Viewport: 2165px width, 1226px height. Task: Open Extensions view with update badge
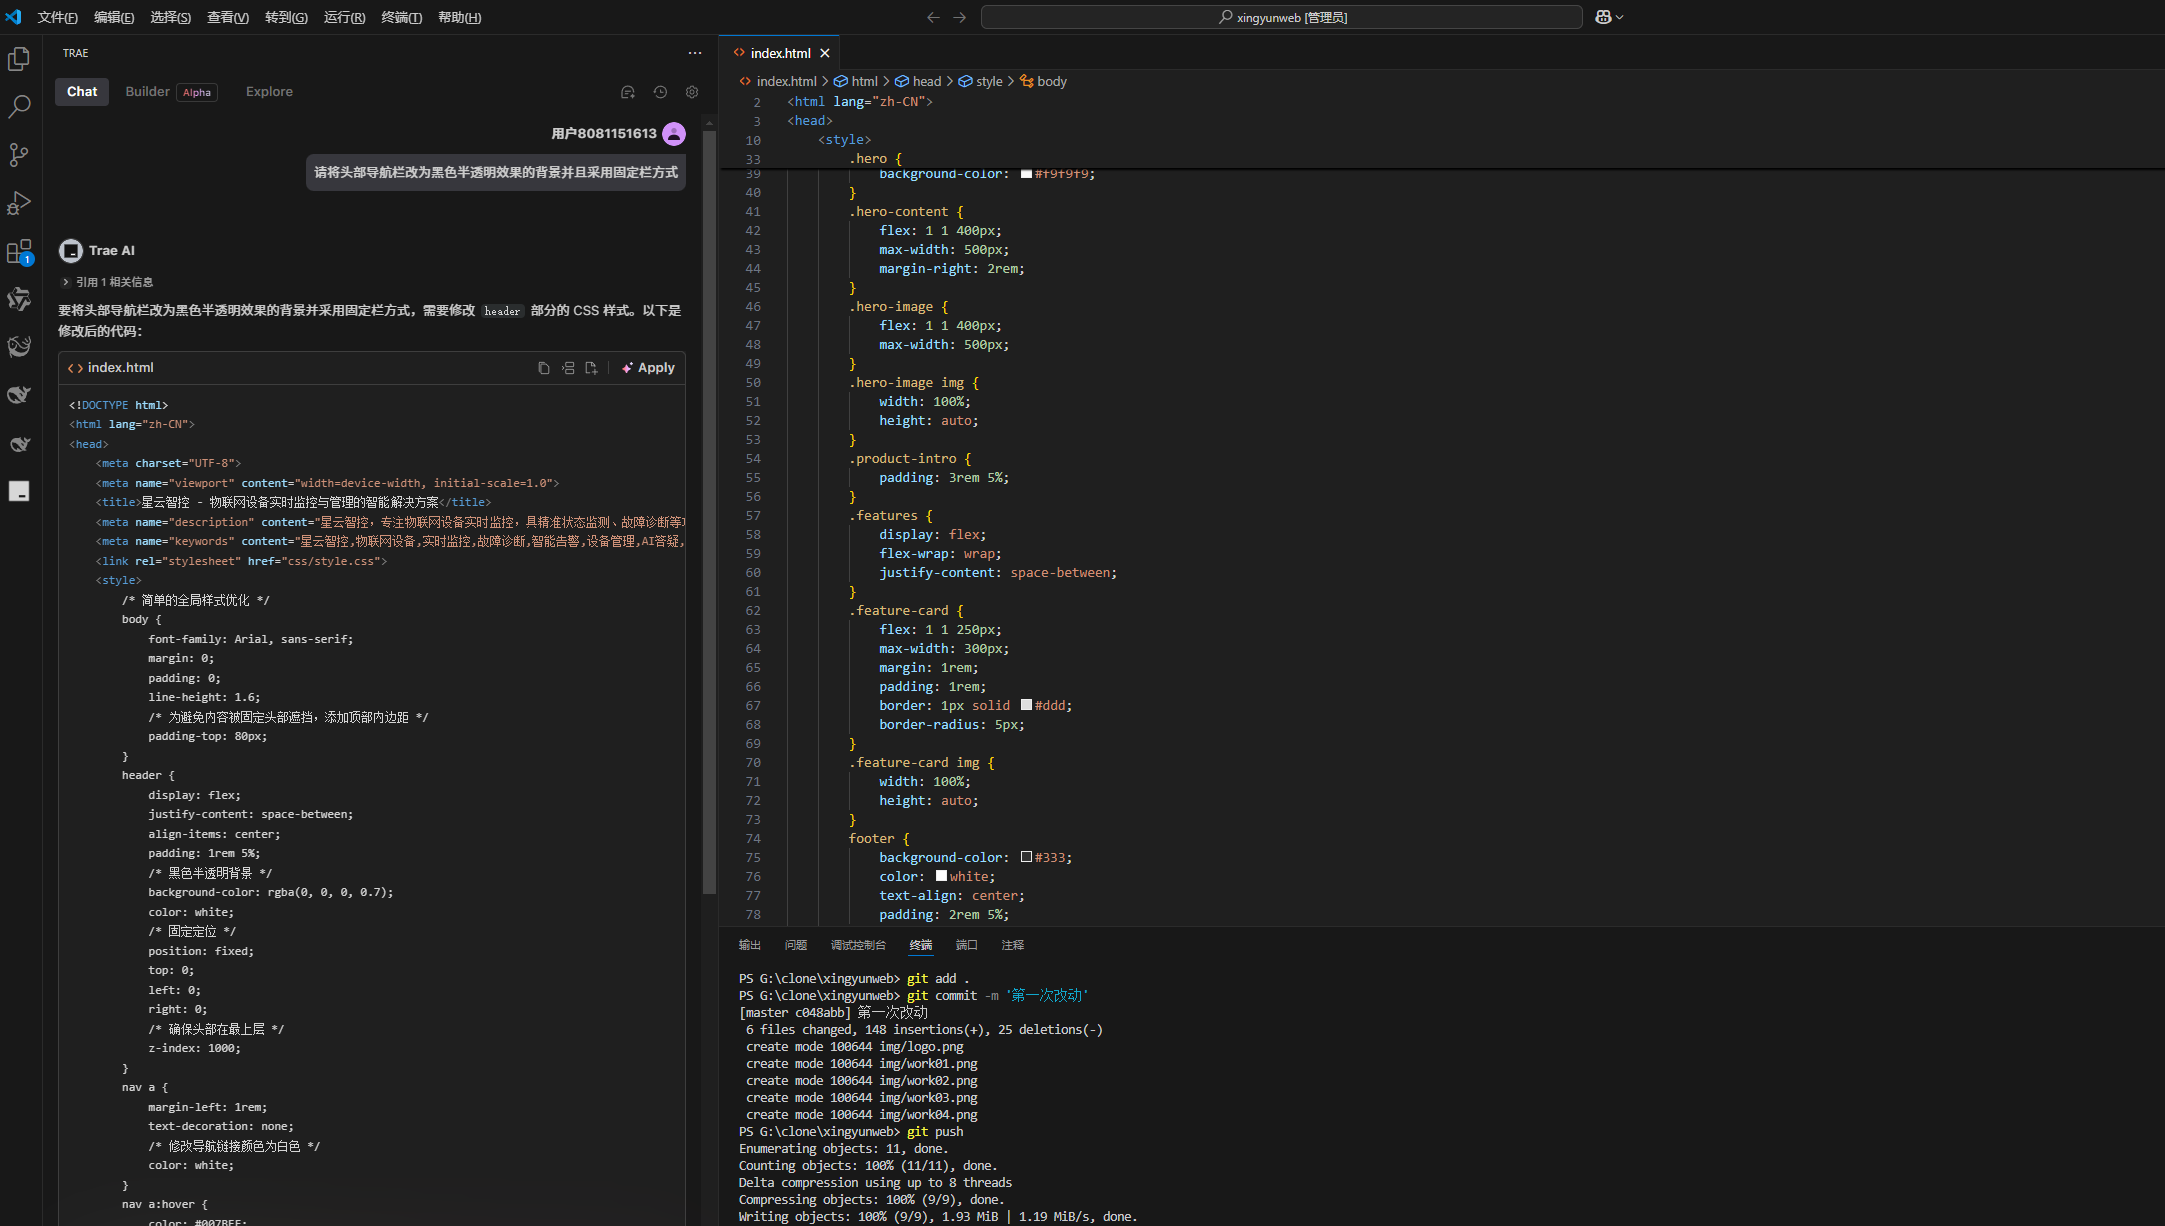click(x=19, y=252)
